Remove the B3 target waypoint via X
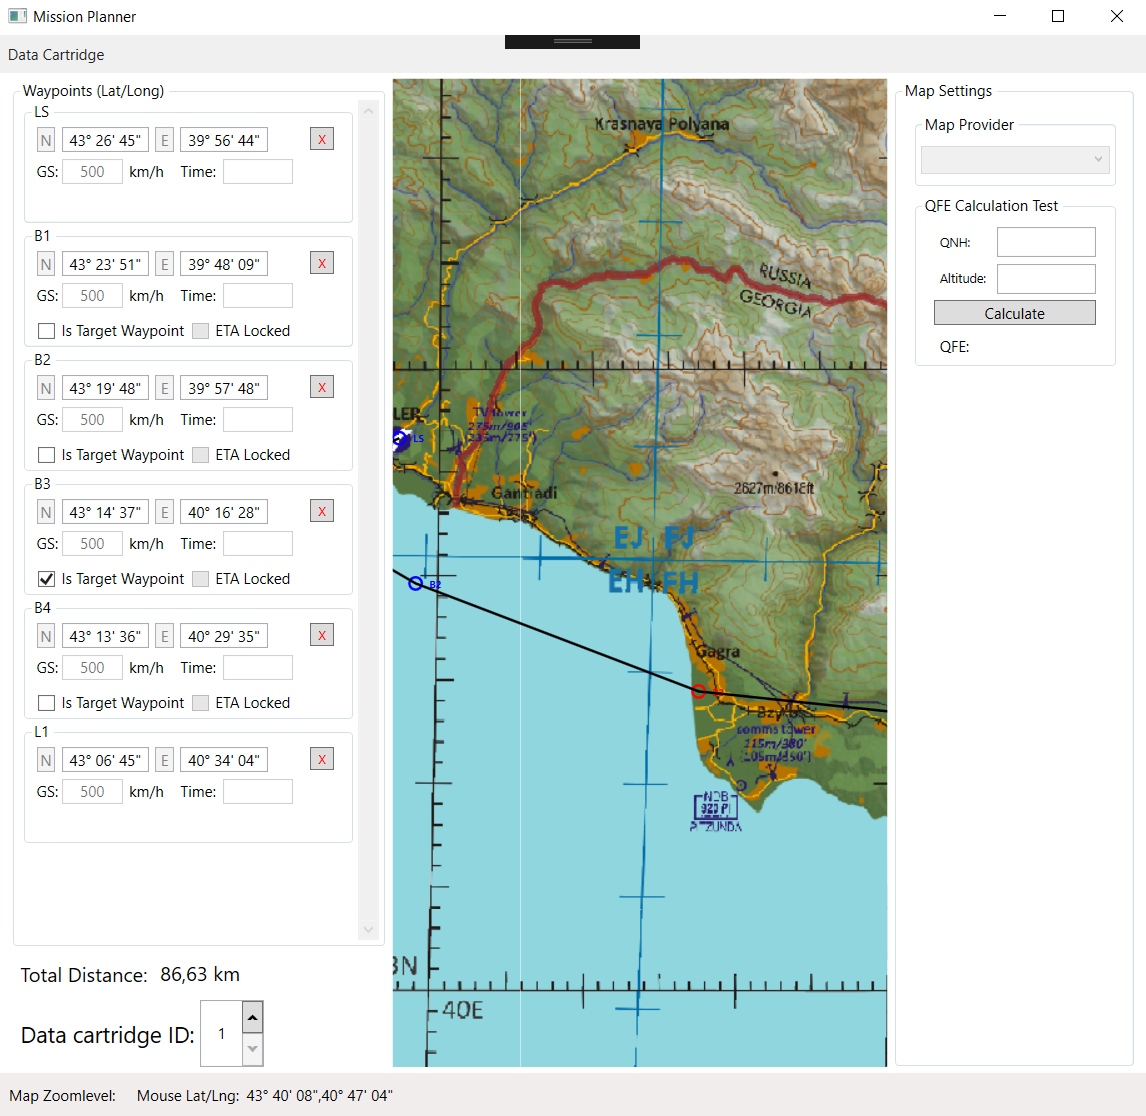Image resolution: width=1146 pixels, height=1116 pixels. coord(322,511)
